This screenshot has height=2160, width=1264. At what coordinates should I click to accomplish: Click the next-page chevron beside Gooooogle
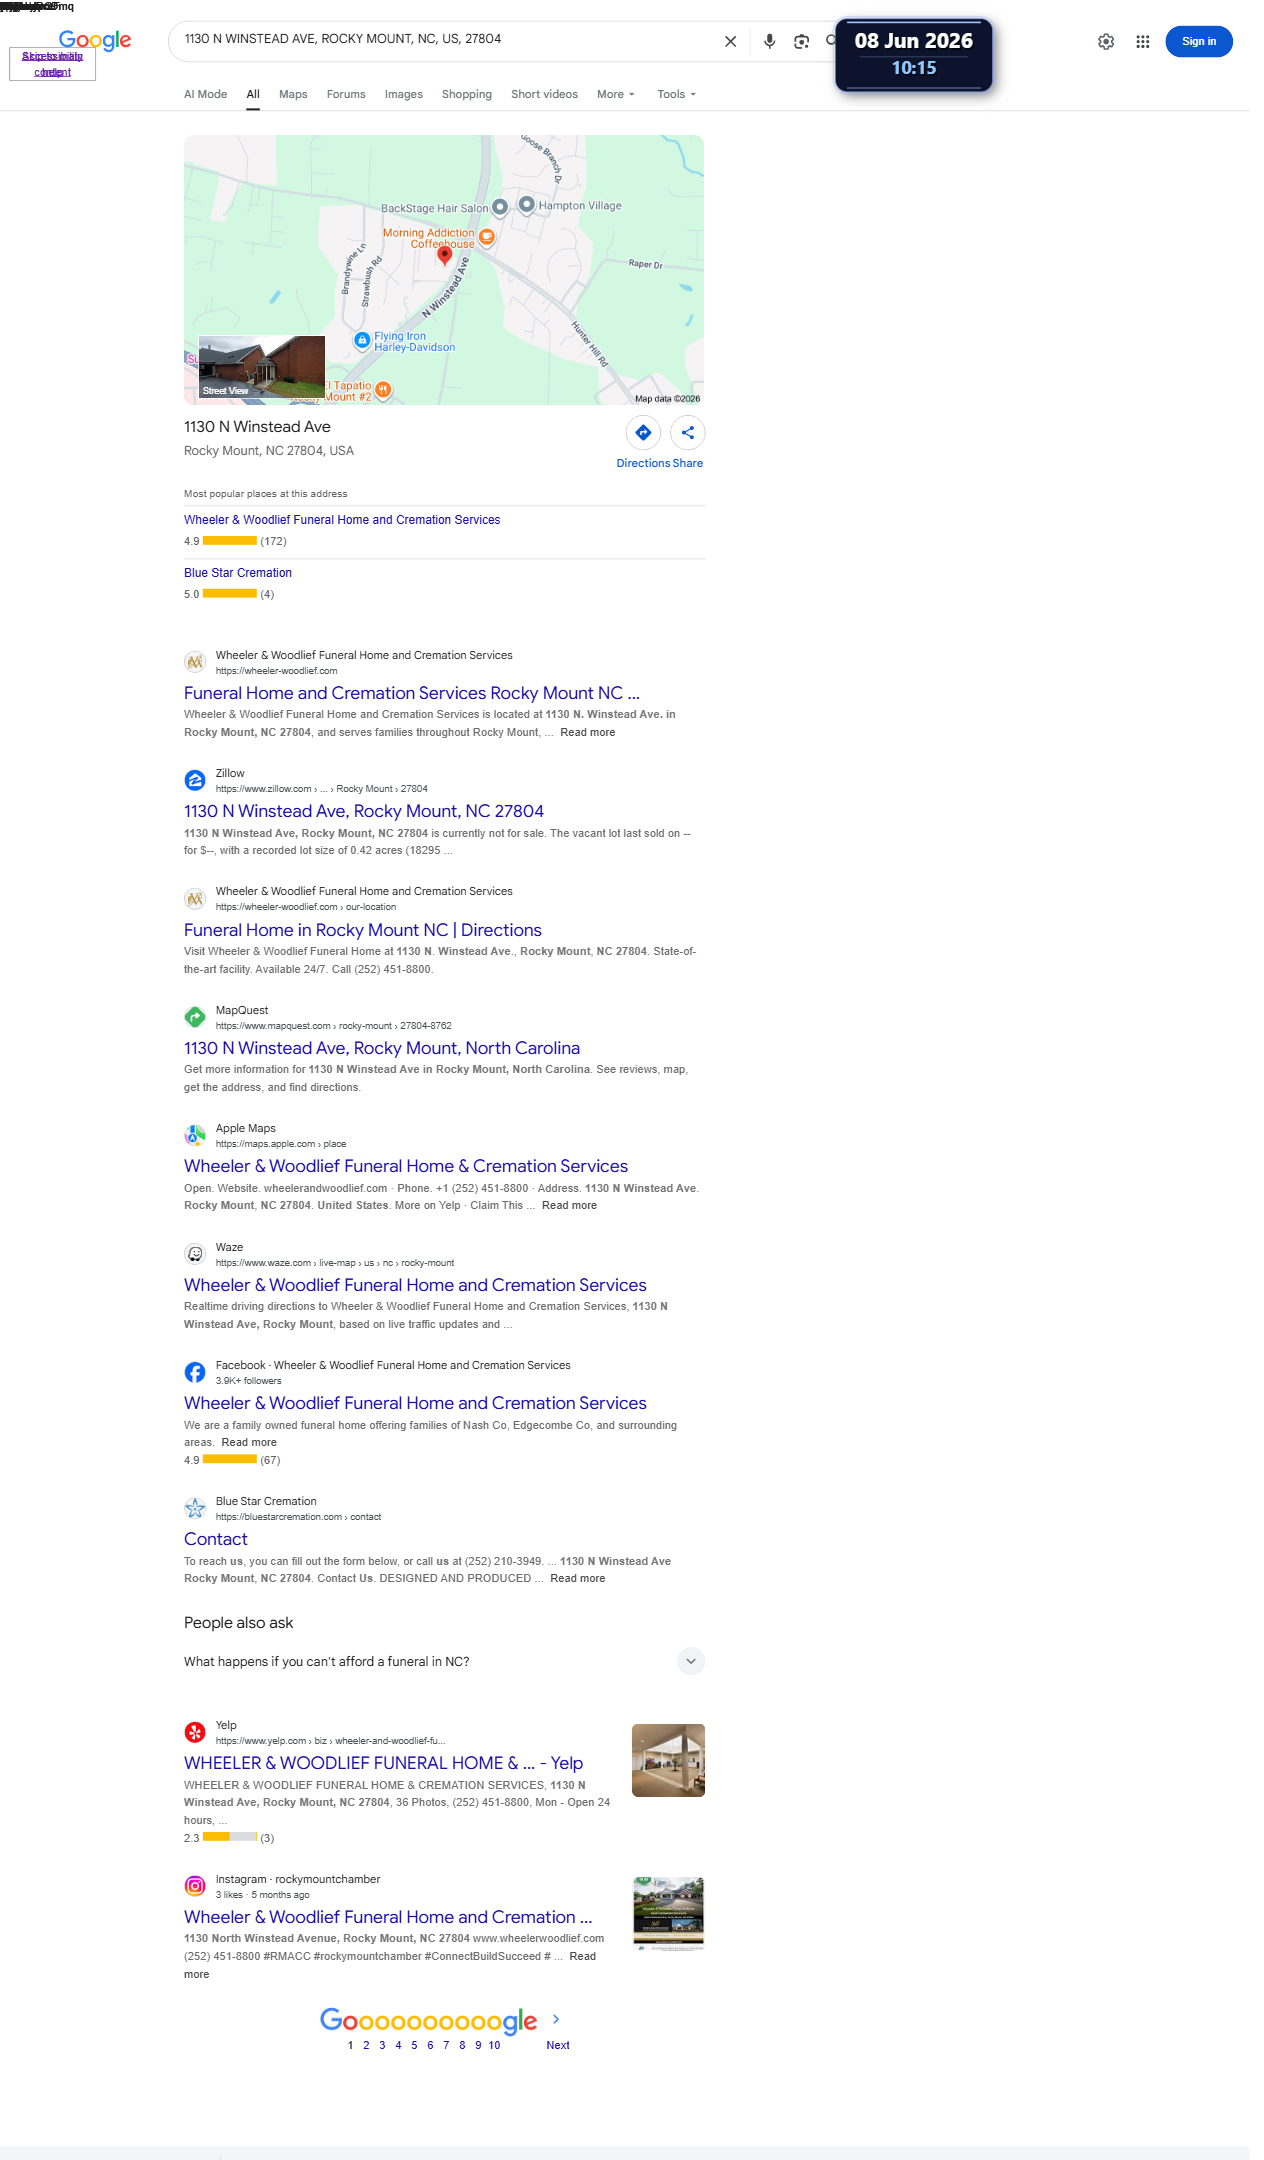(556, 2019)
